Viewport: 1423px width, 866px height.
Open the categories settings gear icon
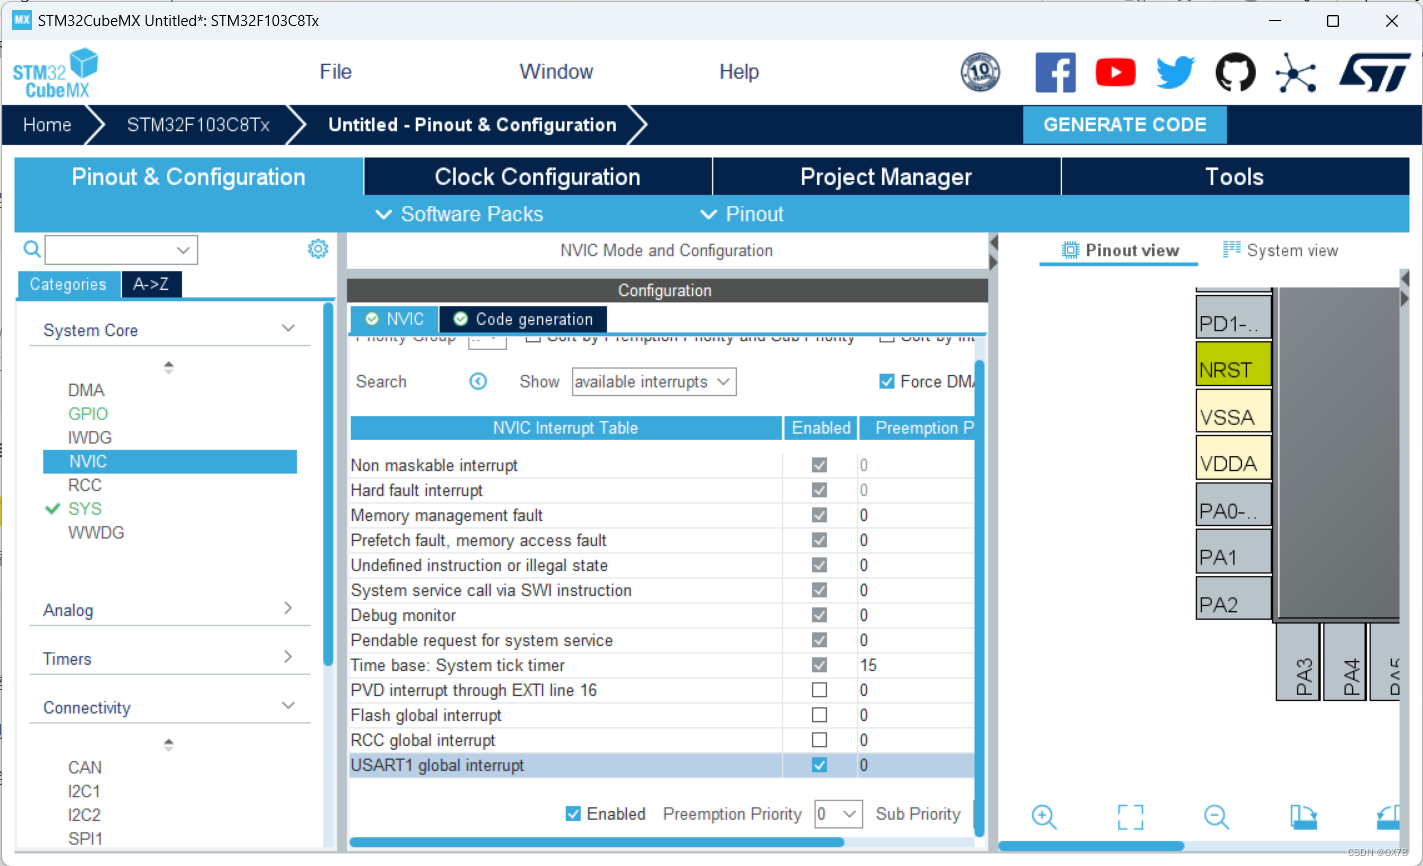pos(318,249)
